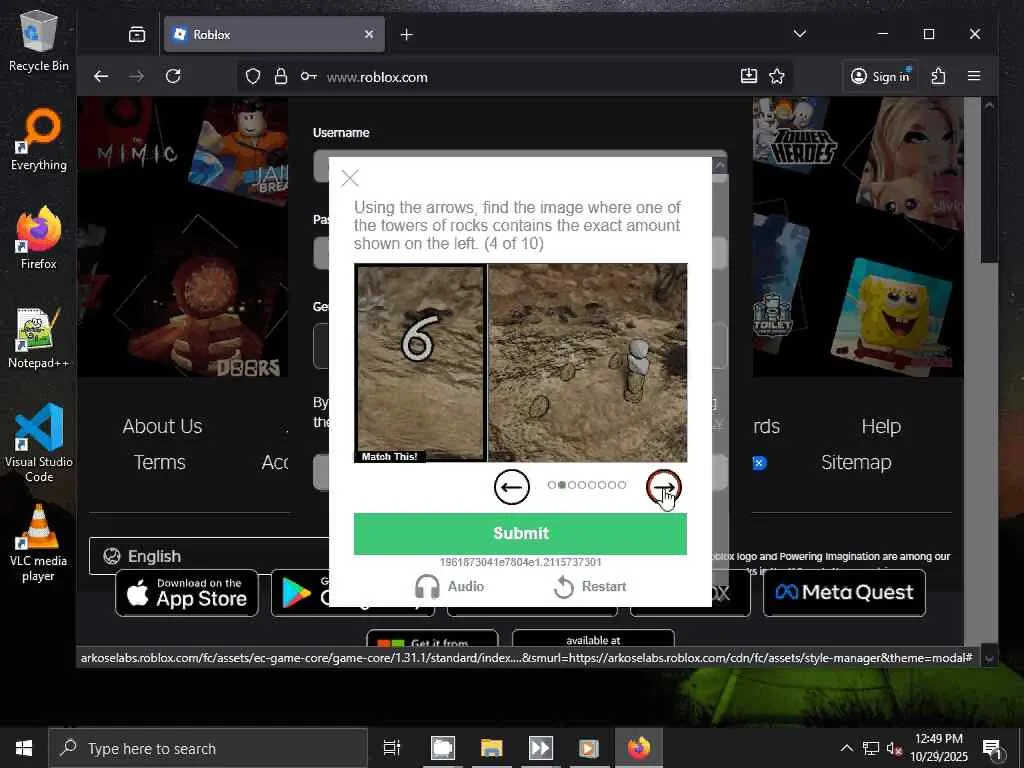Viewport: 1024px width, 768px height.
Task: Open the About Us link
Action: point(162,426)
